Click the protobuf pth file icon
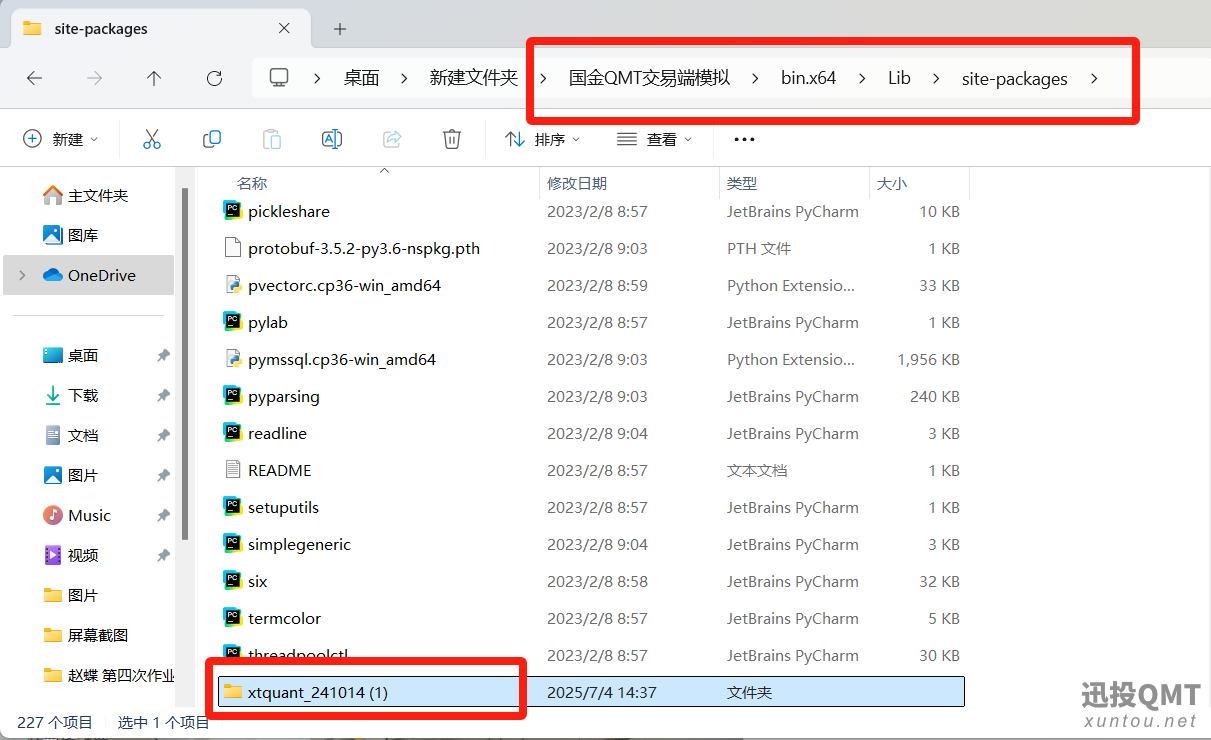 click(232, 248)
